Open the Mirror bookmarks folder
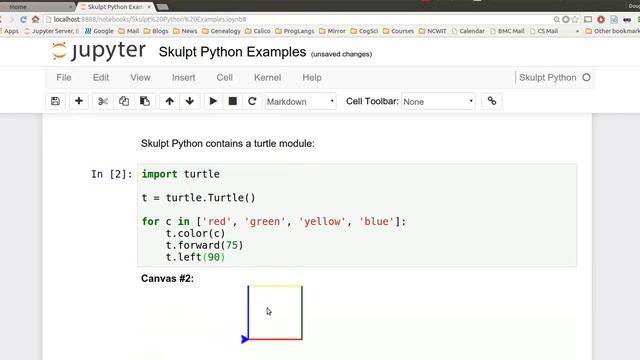Viewport: 640px width, 360px height. click(x=332, y=31)
